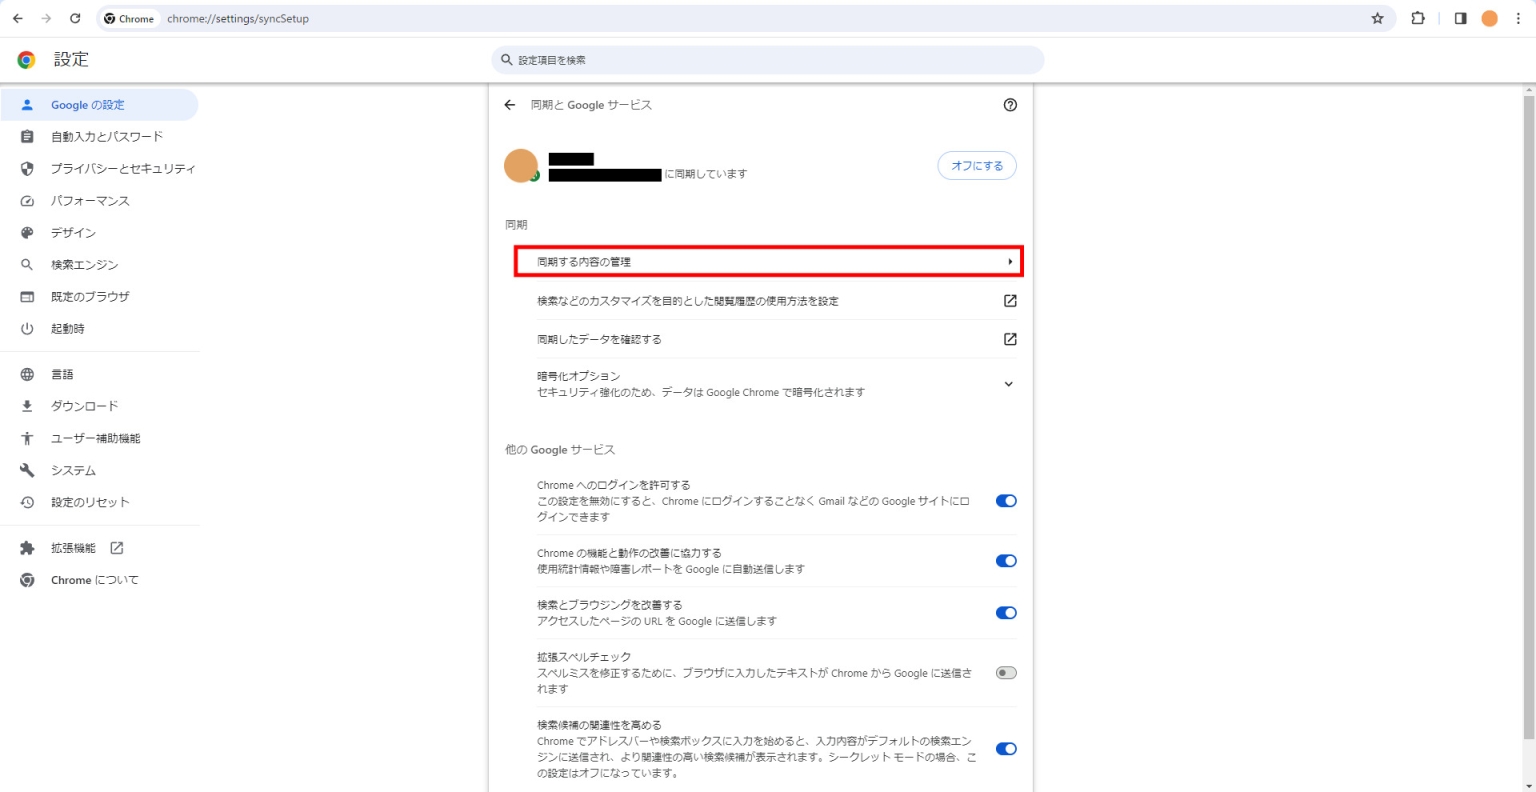Disable 検索とブラウジングを改善する toggle

coord(1006,613)
